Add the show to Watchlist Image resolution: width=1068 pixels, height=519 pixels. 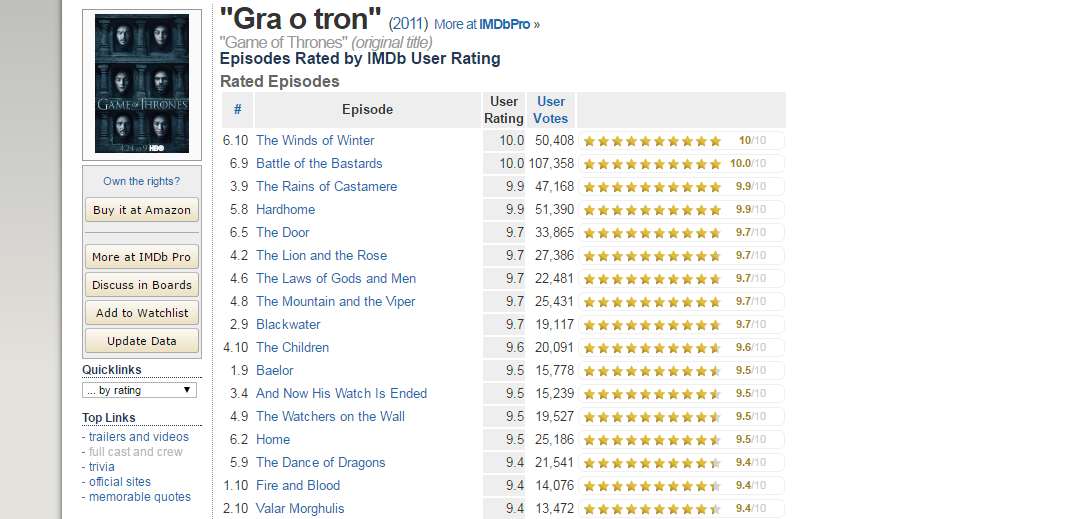tap(142, 313)
